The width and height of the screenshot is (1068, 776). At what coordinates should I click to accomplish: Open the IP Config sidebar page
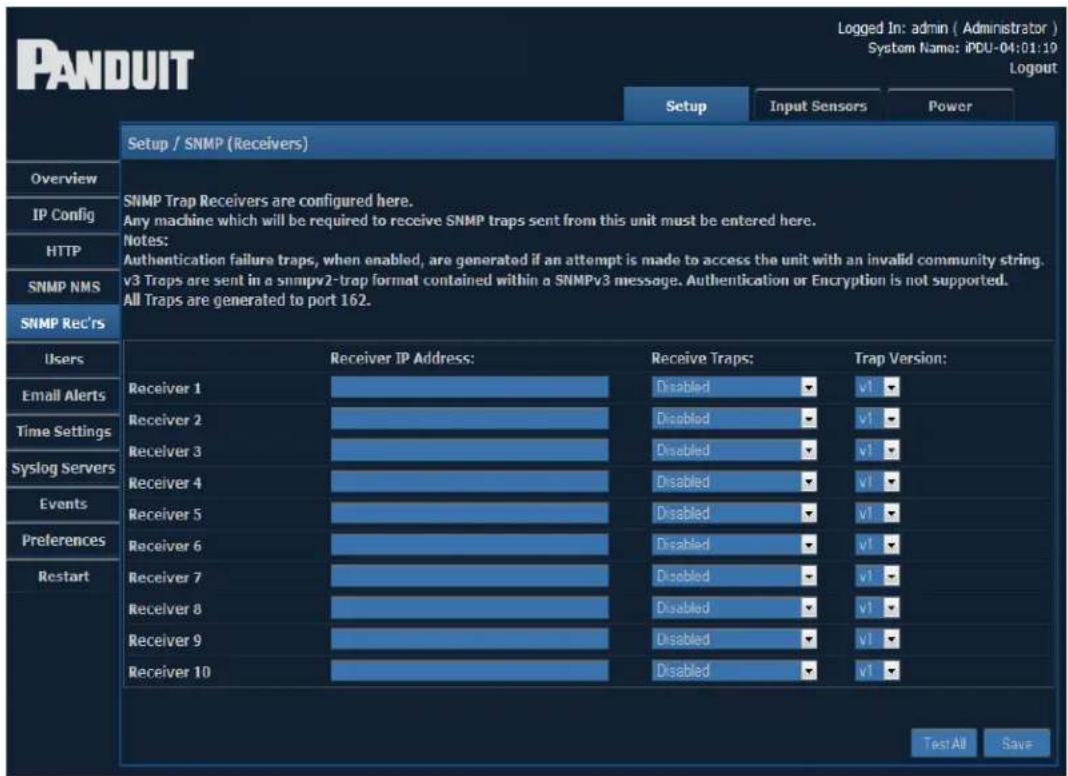(63, 215)
